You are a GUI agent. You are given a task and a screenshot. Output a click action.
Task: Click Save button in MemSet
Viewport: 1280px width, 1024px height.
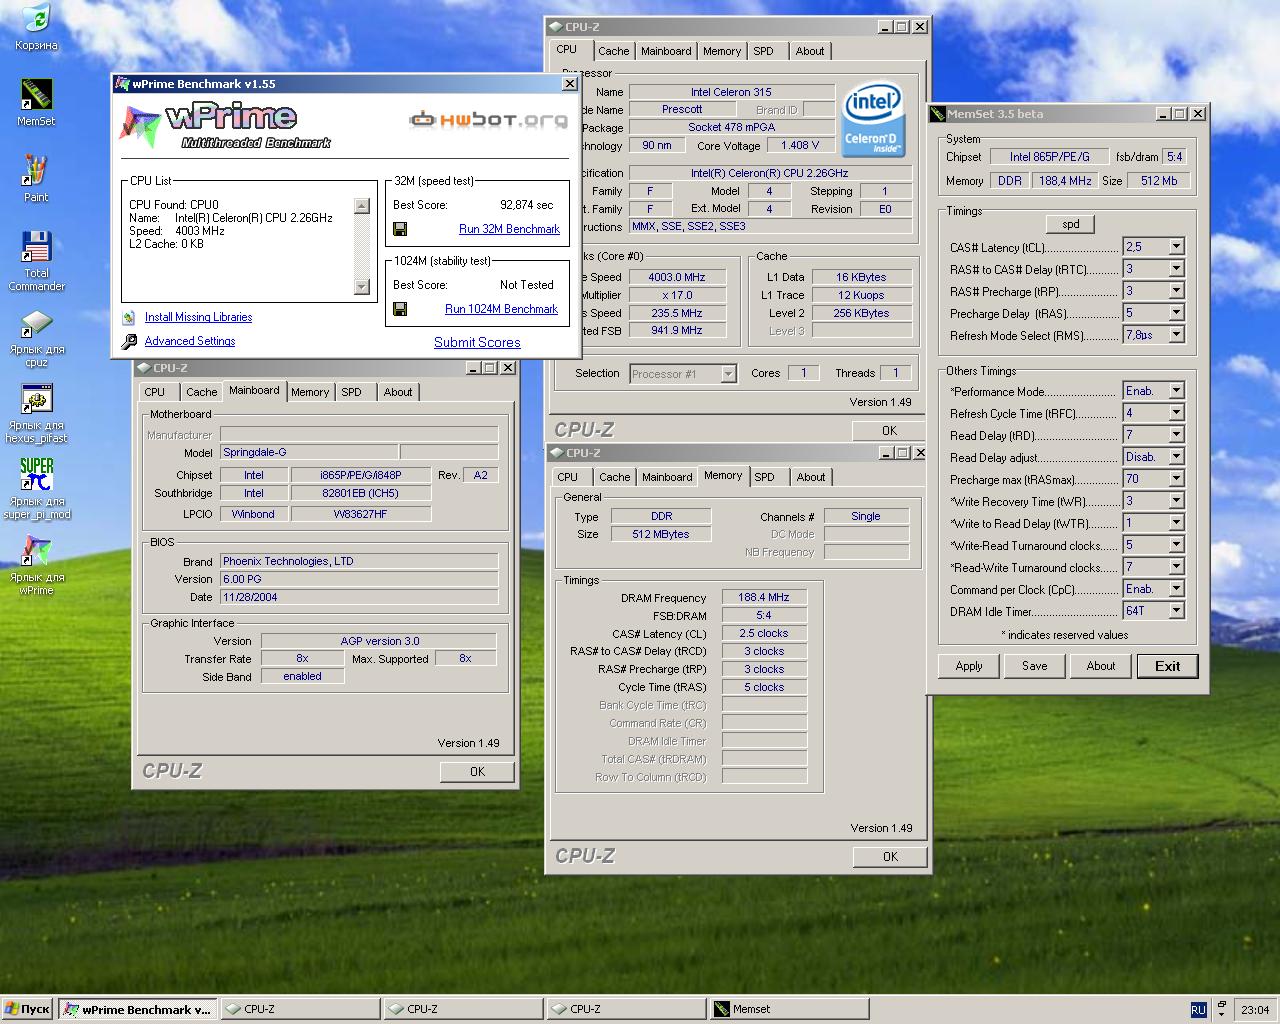pyautogui.click(x=1035, y=666)
